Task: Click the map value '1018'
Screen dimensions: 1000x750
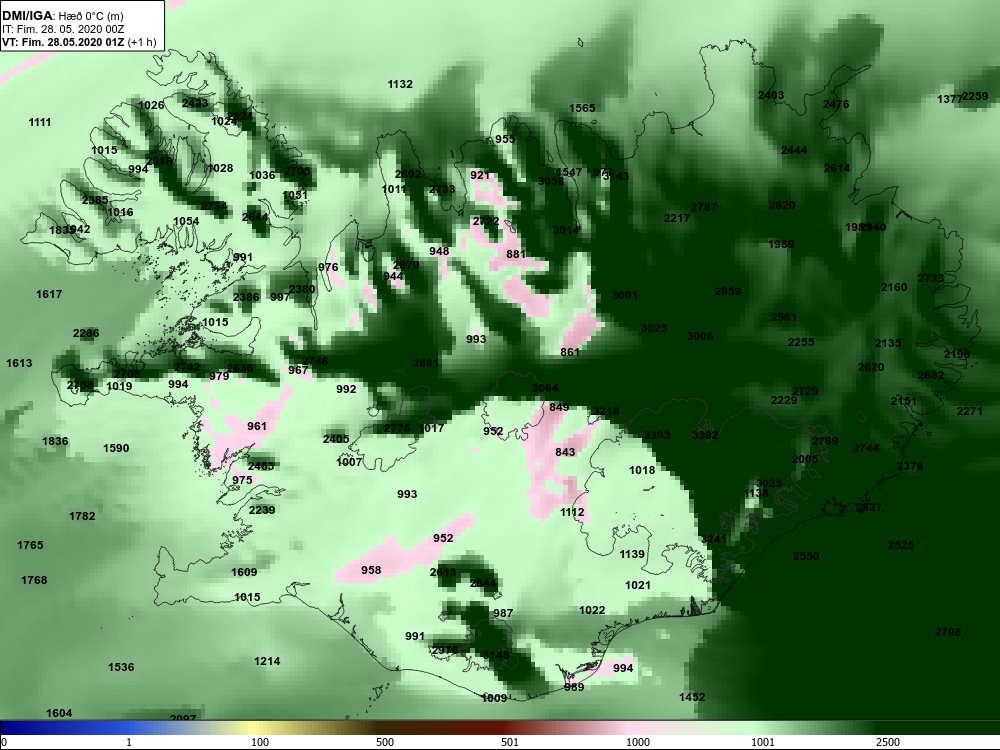Action: (x=642, y=471)
